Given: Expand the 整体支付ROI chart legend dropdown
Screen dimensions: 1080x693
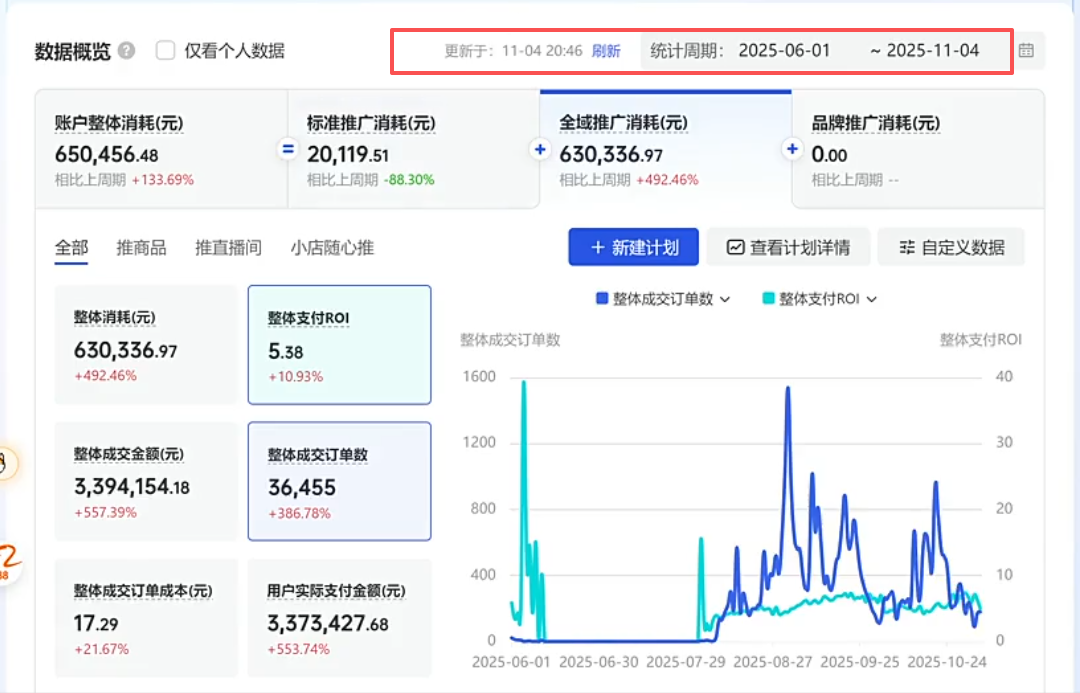Looking at the screenshot, I should [871, 299].
